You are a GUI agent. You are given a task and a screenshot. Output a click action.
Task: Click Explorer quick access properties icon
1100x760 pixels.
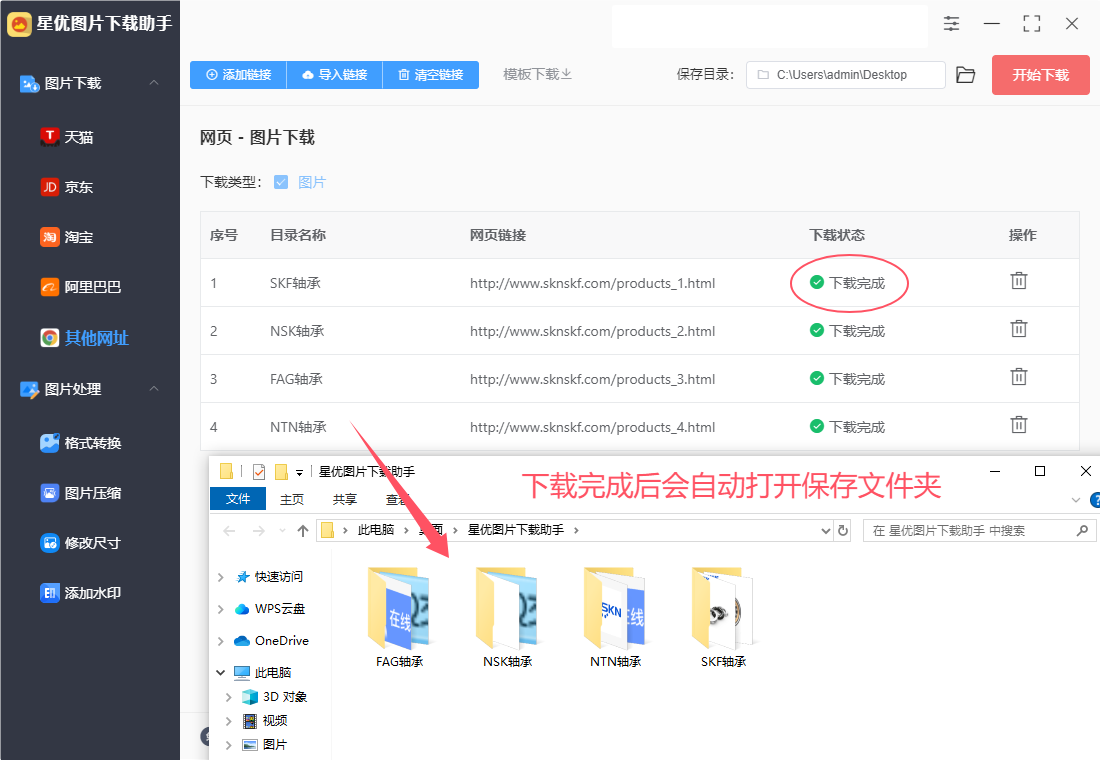(259, 472)
